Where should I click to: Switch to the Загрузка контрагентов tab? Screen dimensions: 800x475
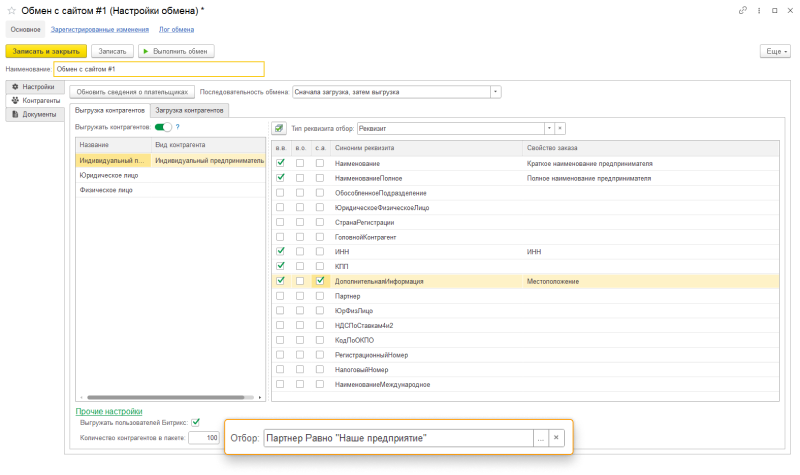192,110
